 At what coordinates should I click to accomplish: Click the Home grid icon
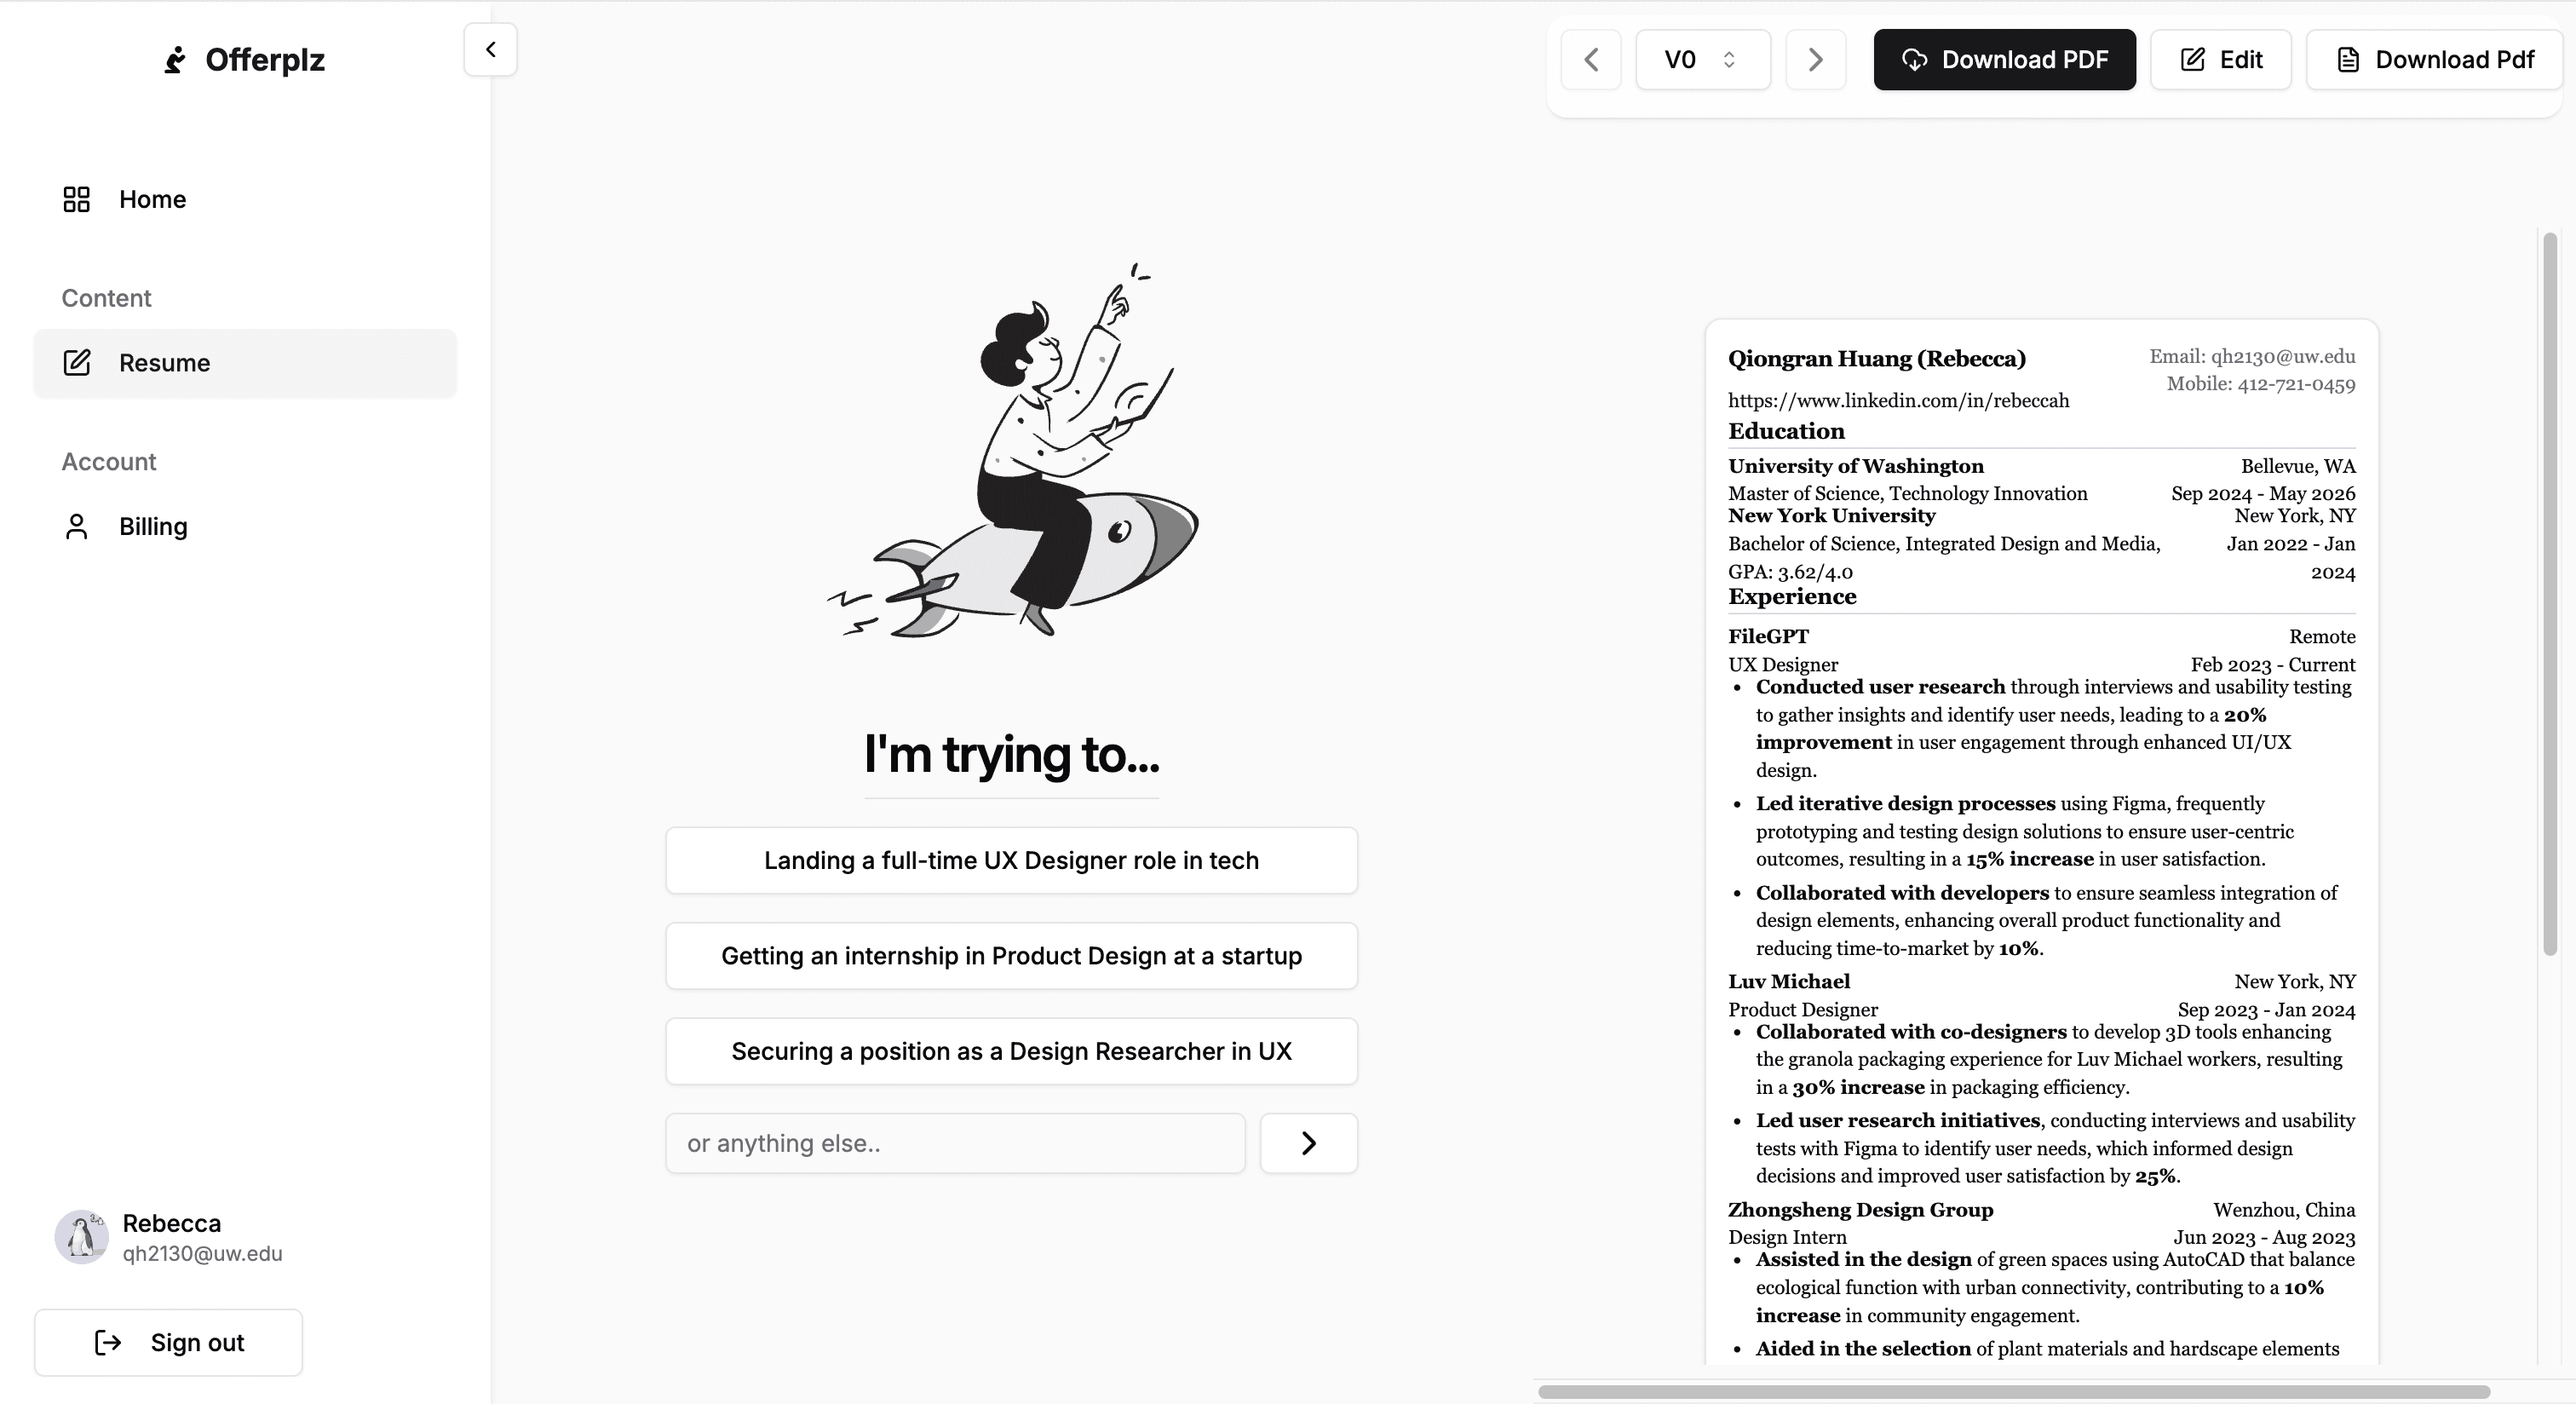tap(77, 199)
